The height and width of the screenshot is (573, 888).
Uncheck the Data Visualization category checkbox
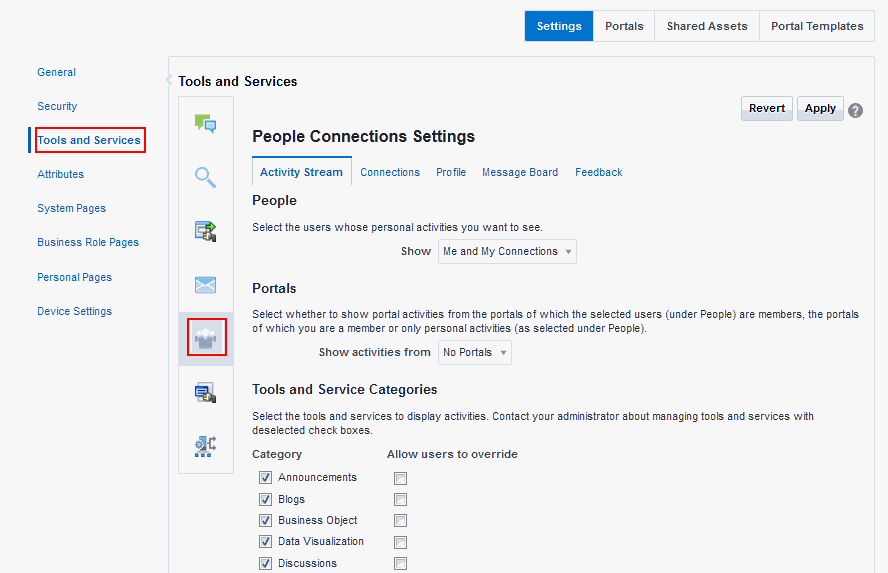pyautogui.click(x=266, y=541)
